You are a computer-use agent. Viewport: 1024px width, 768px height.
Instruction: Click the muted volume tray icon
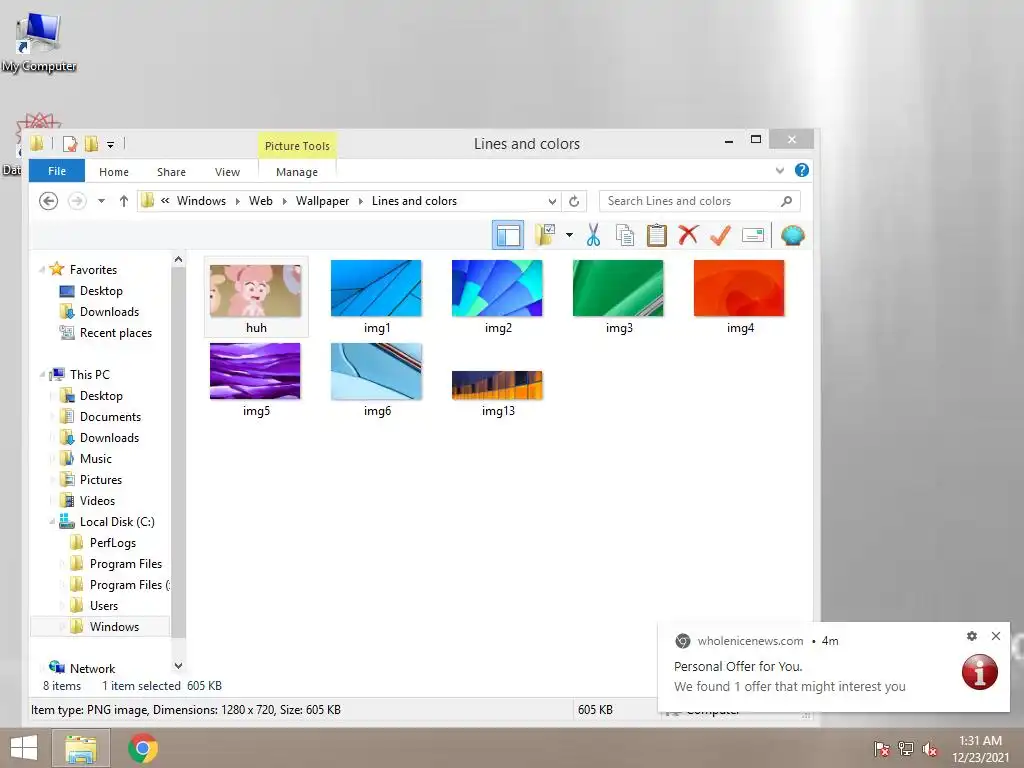(x=930, y=749)
